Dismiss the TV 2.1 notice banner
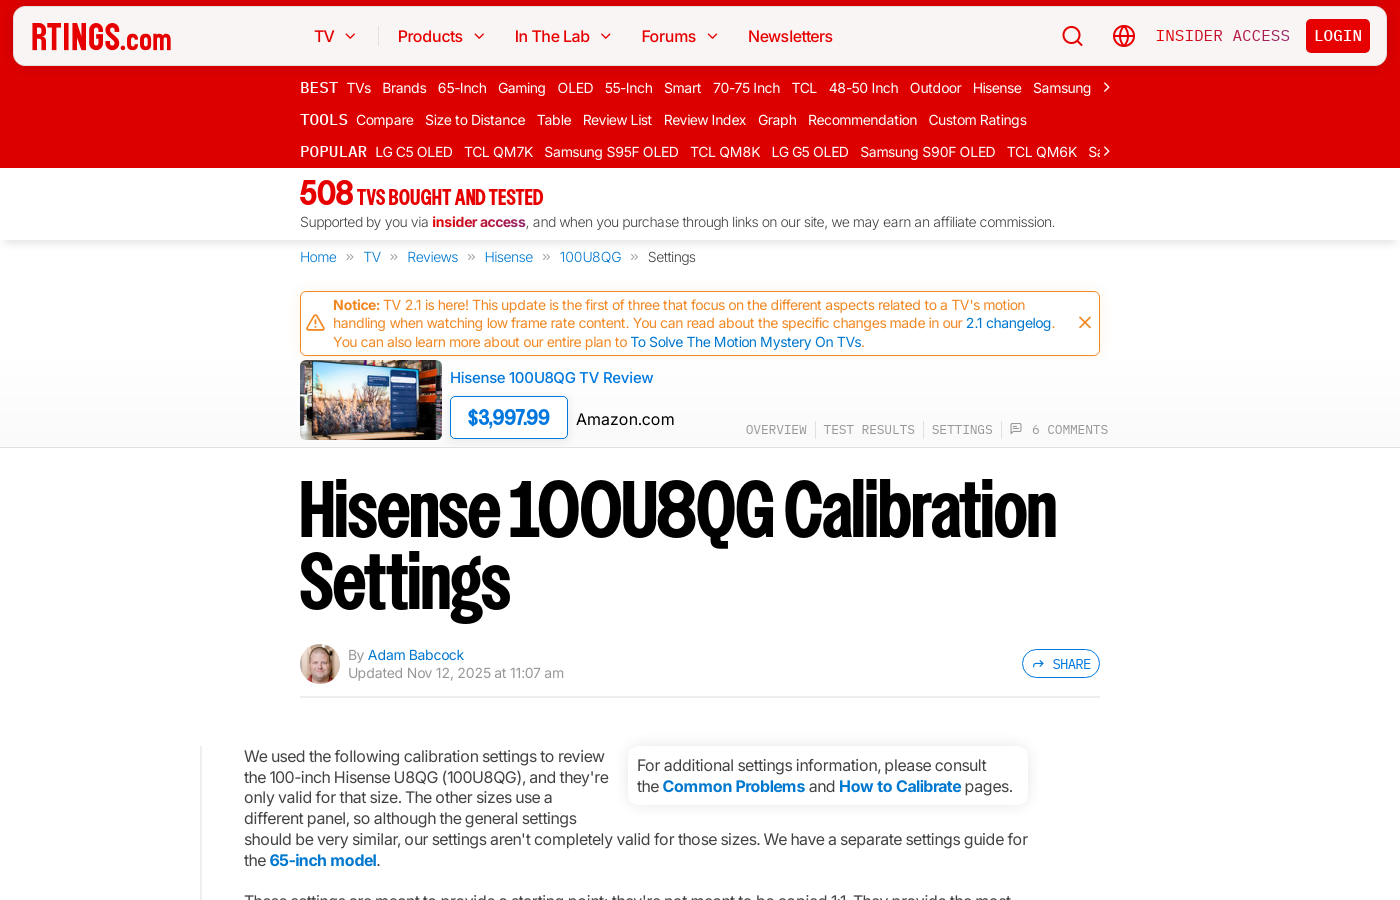 (x=1084, y=323)
